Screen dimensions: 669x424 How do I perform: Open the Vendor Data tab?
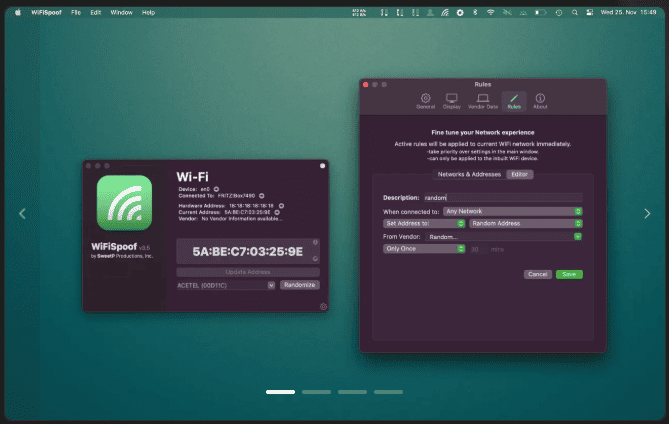point(483,102)
